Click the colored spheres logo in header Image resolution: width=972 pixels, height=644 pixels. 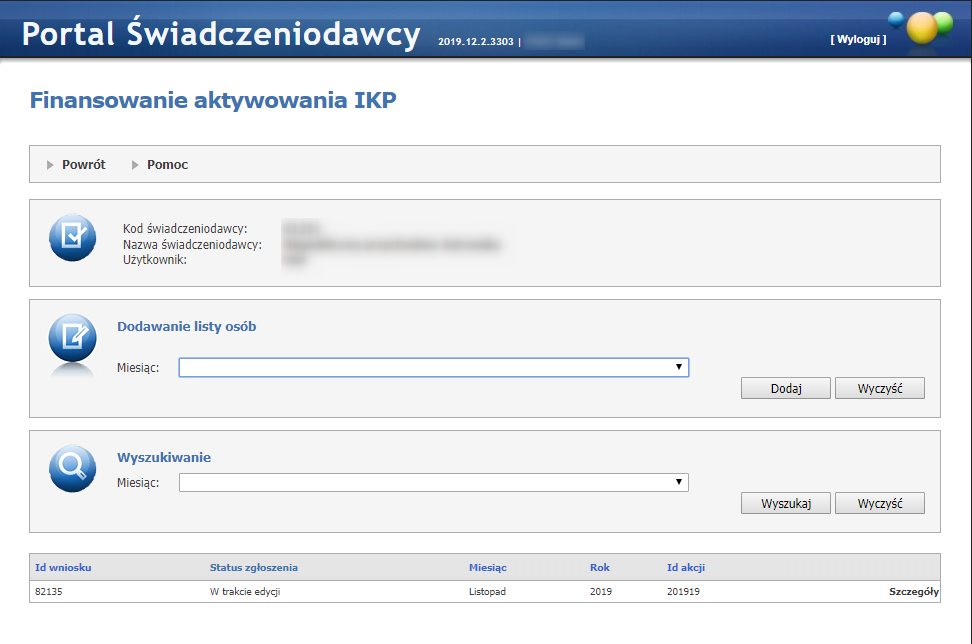[x=925, y=27]
